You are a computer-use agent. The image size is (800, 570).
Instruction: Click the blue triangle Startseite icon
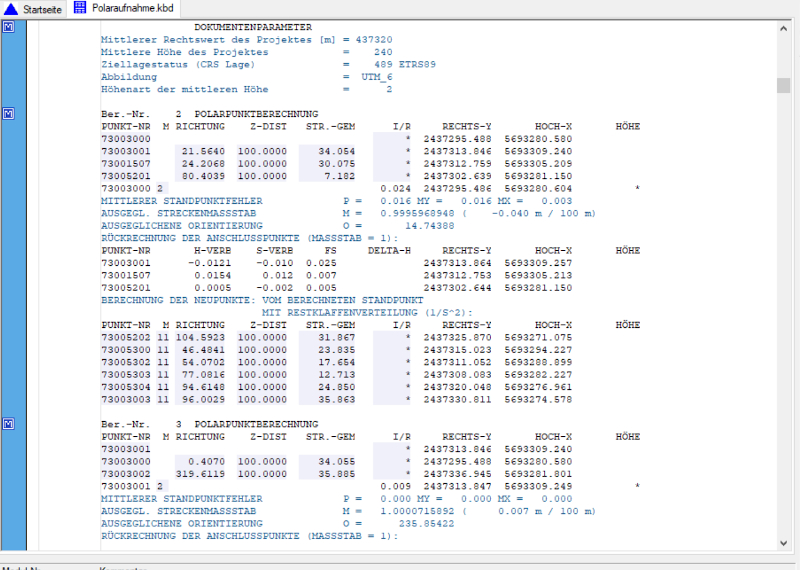point(10,7)
